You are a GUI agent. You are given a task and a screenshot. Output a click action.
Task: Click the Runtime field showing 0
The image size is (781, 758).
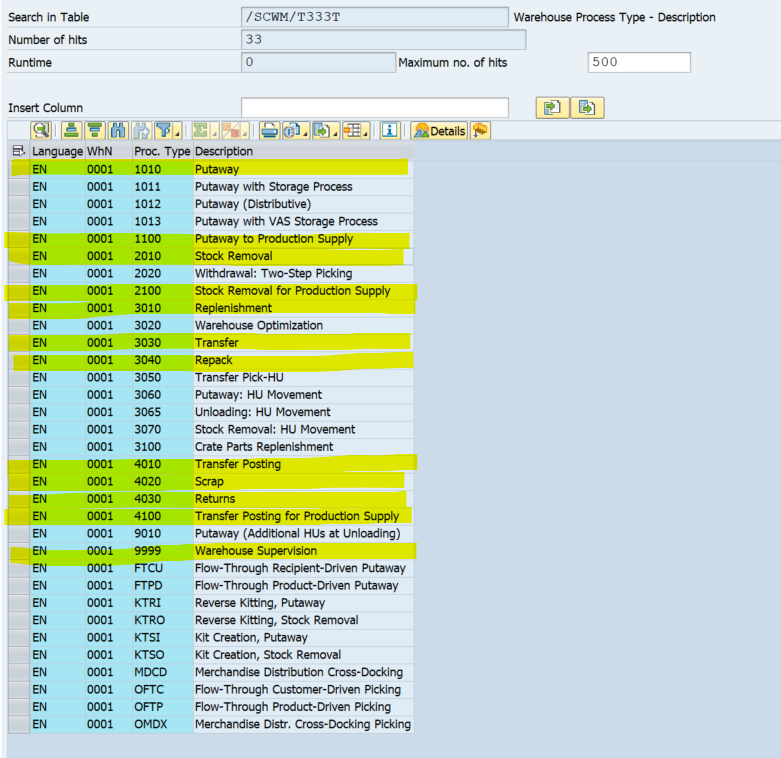(x=318, y=62)
